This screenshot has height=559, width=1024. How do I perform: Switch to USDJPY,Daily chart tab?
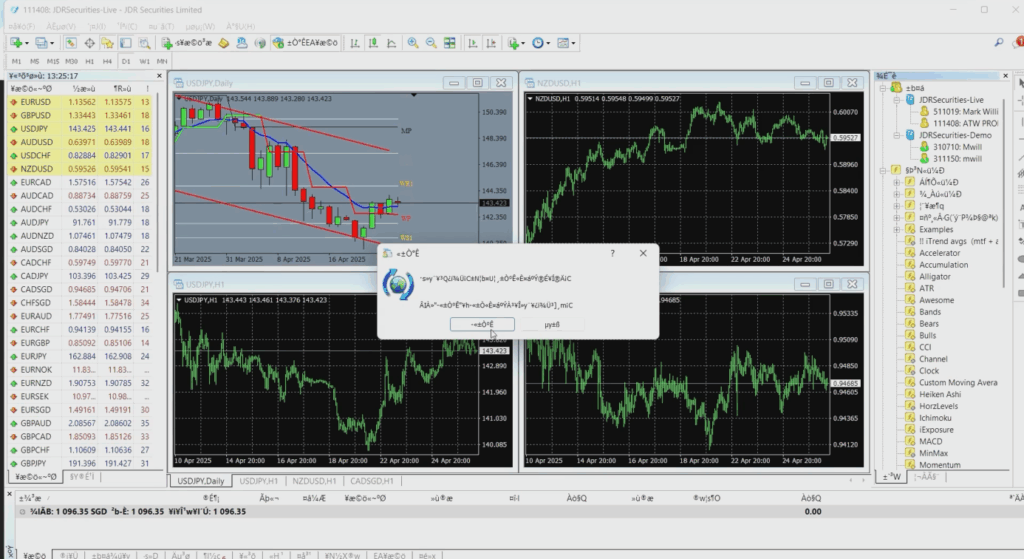point(201,481)
